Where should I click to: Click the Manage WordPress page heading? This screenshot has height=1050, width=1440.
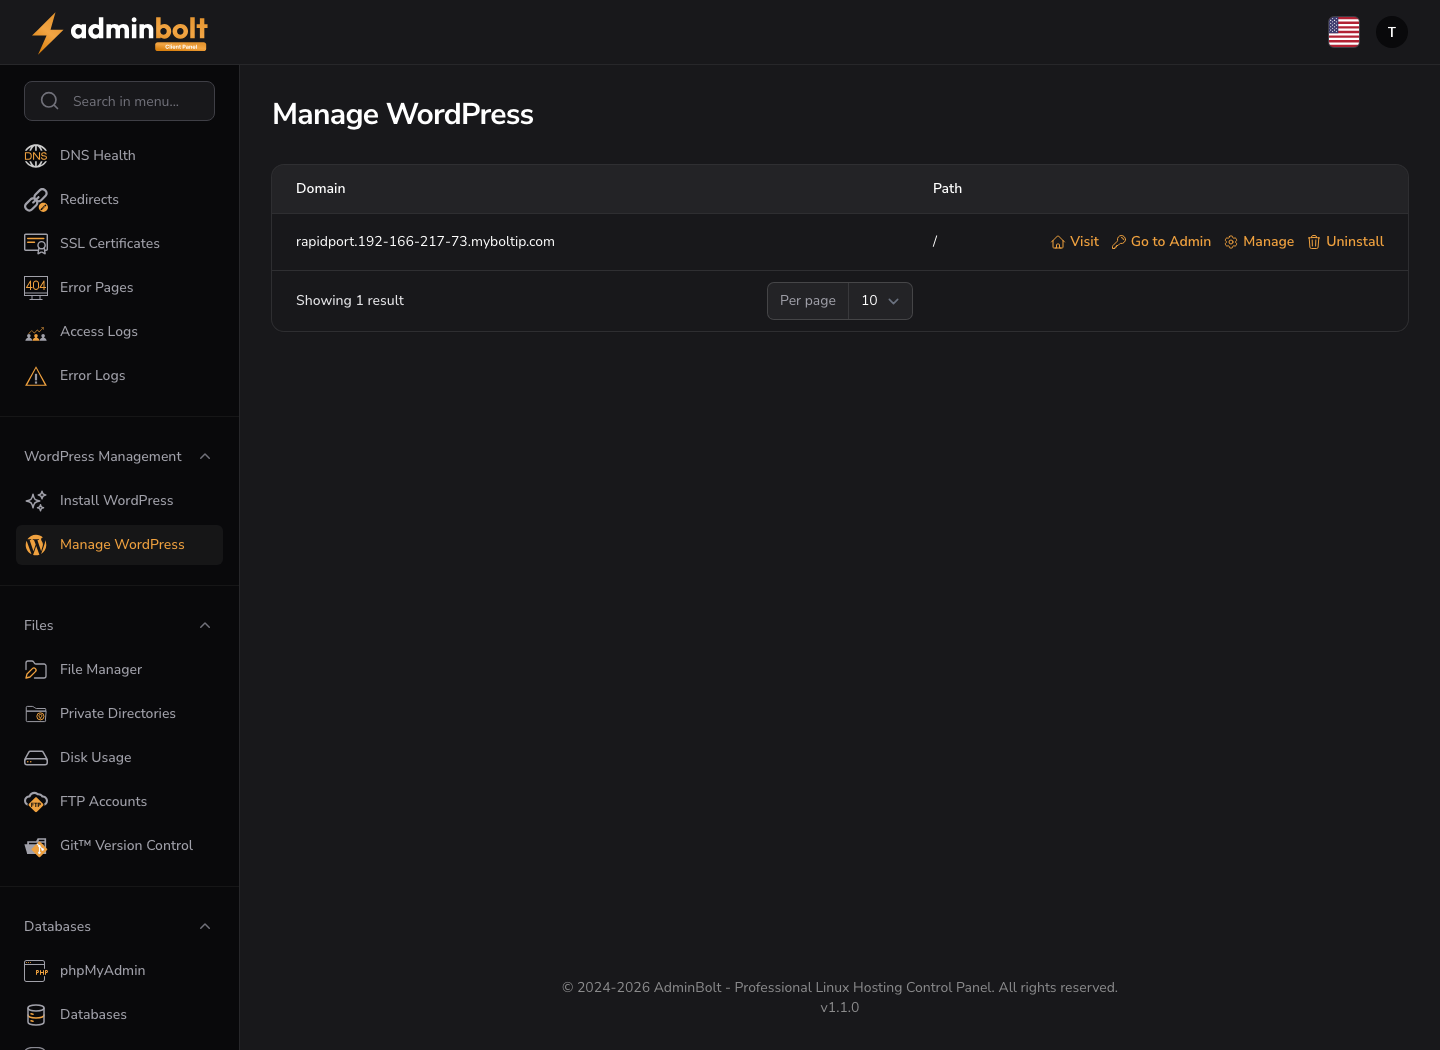403,114
